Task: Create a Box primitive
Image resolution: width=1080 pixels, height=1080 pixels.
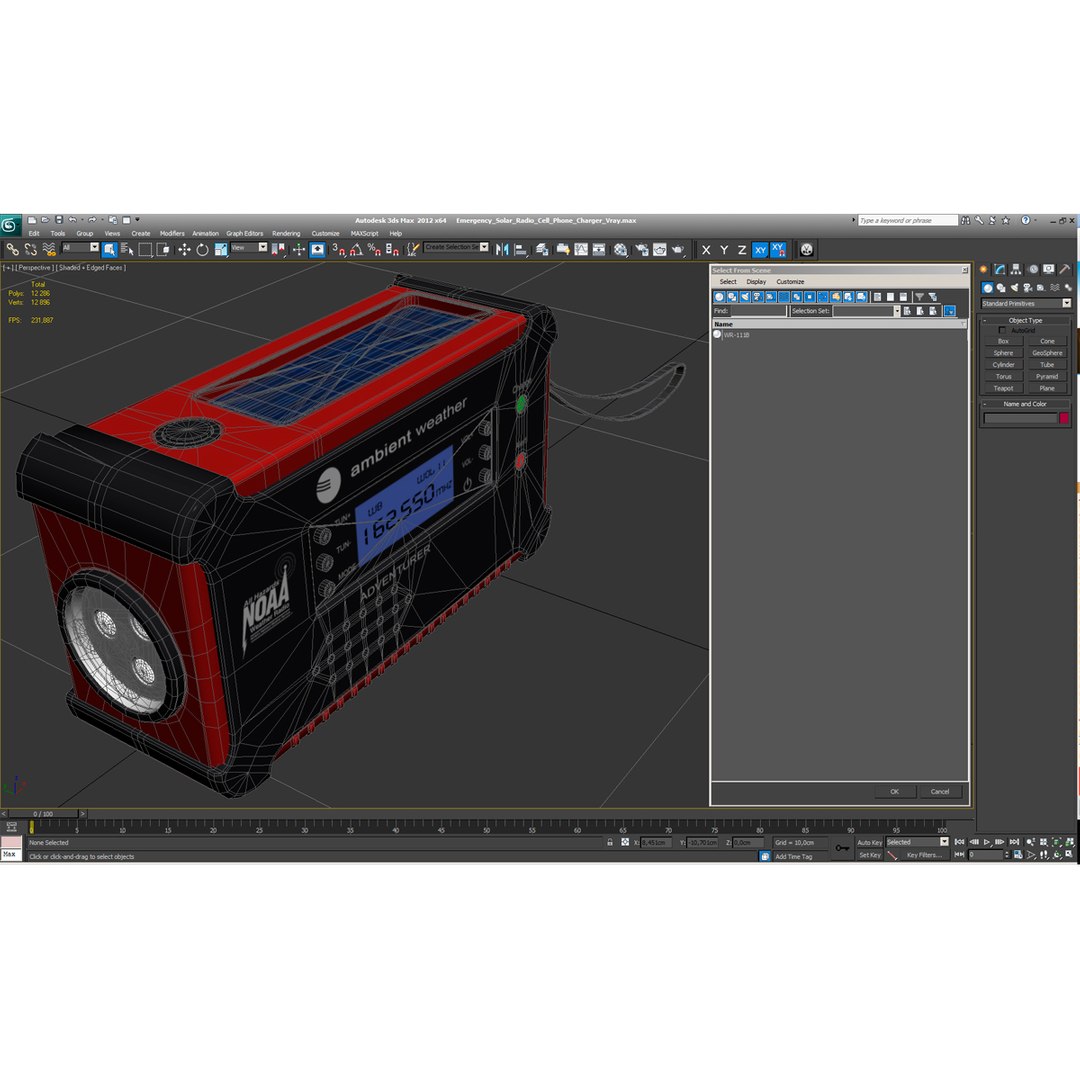Action: pos(1003,341)
